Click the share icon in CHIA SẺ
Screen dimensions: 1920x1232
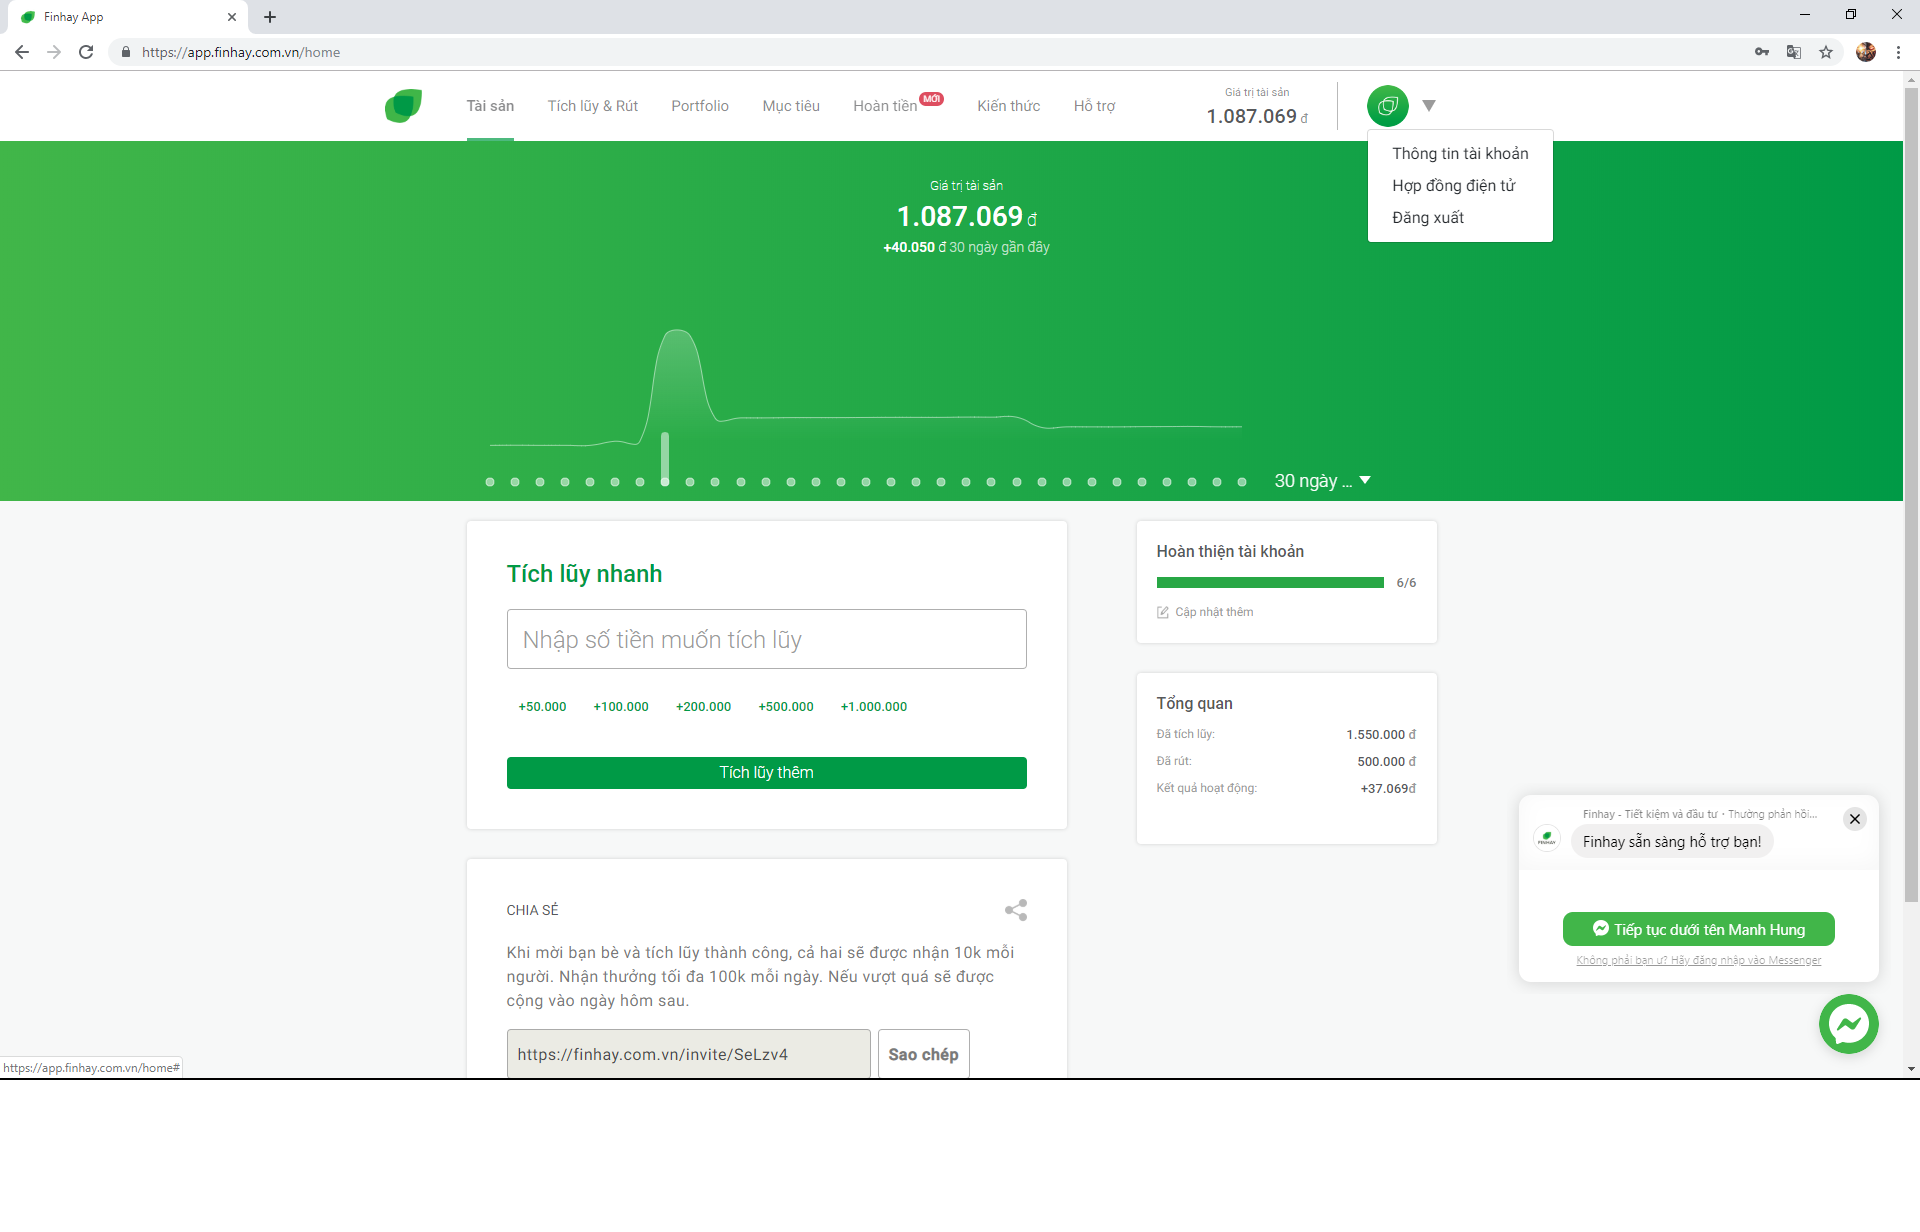(1015, 910)
